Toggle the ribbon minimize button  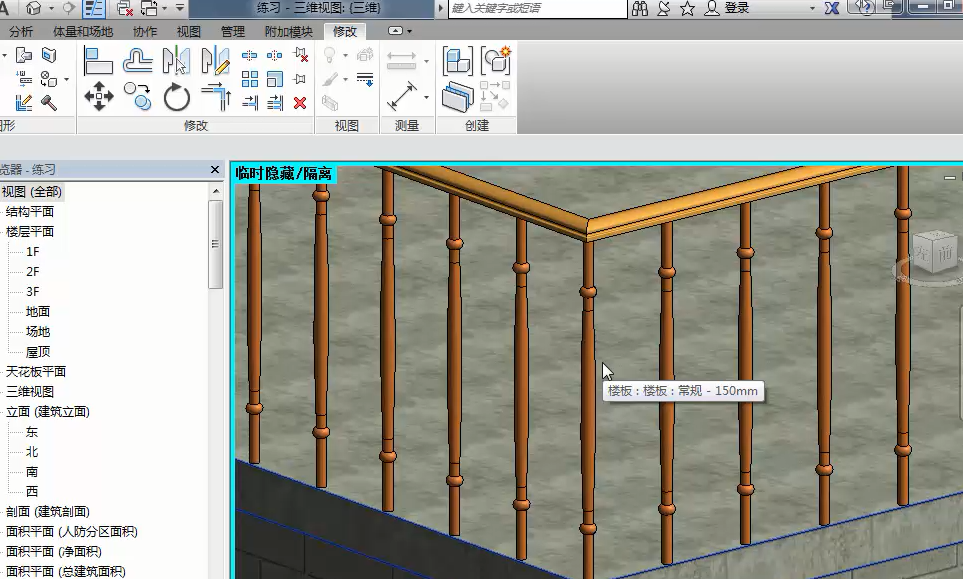pyautogui.click(x=397, y=32)
